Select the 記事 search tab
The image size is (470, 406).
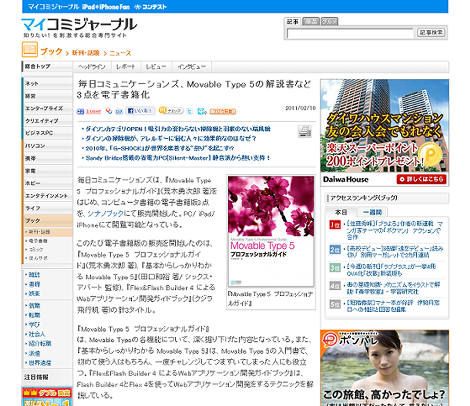(x=292, y=22)
